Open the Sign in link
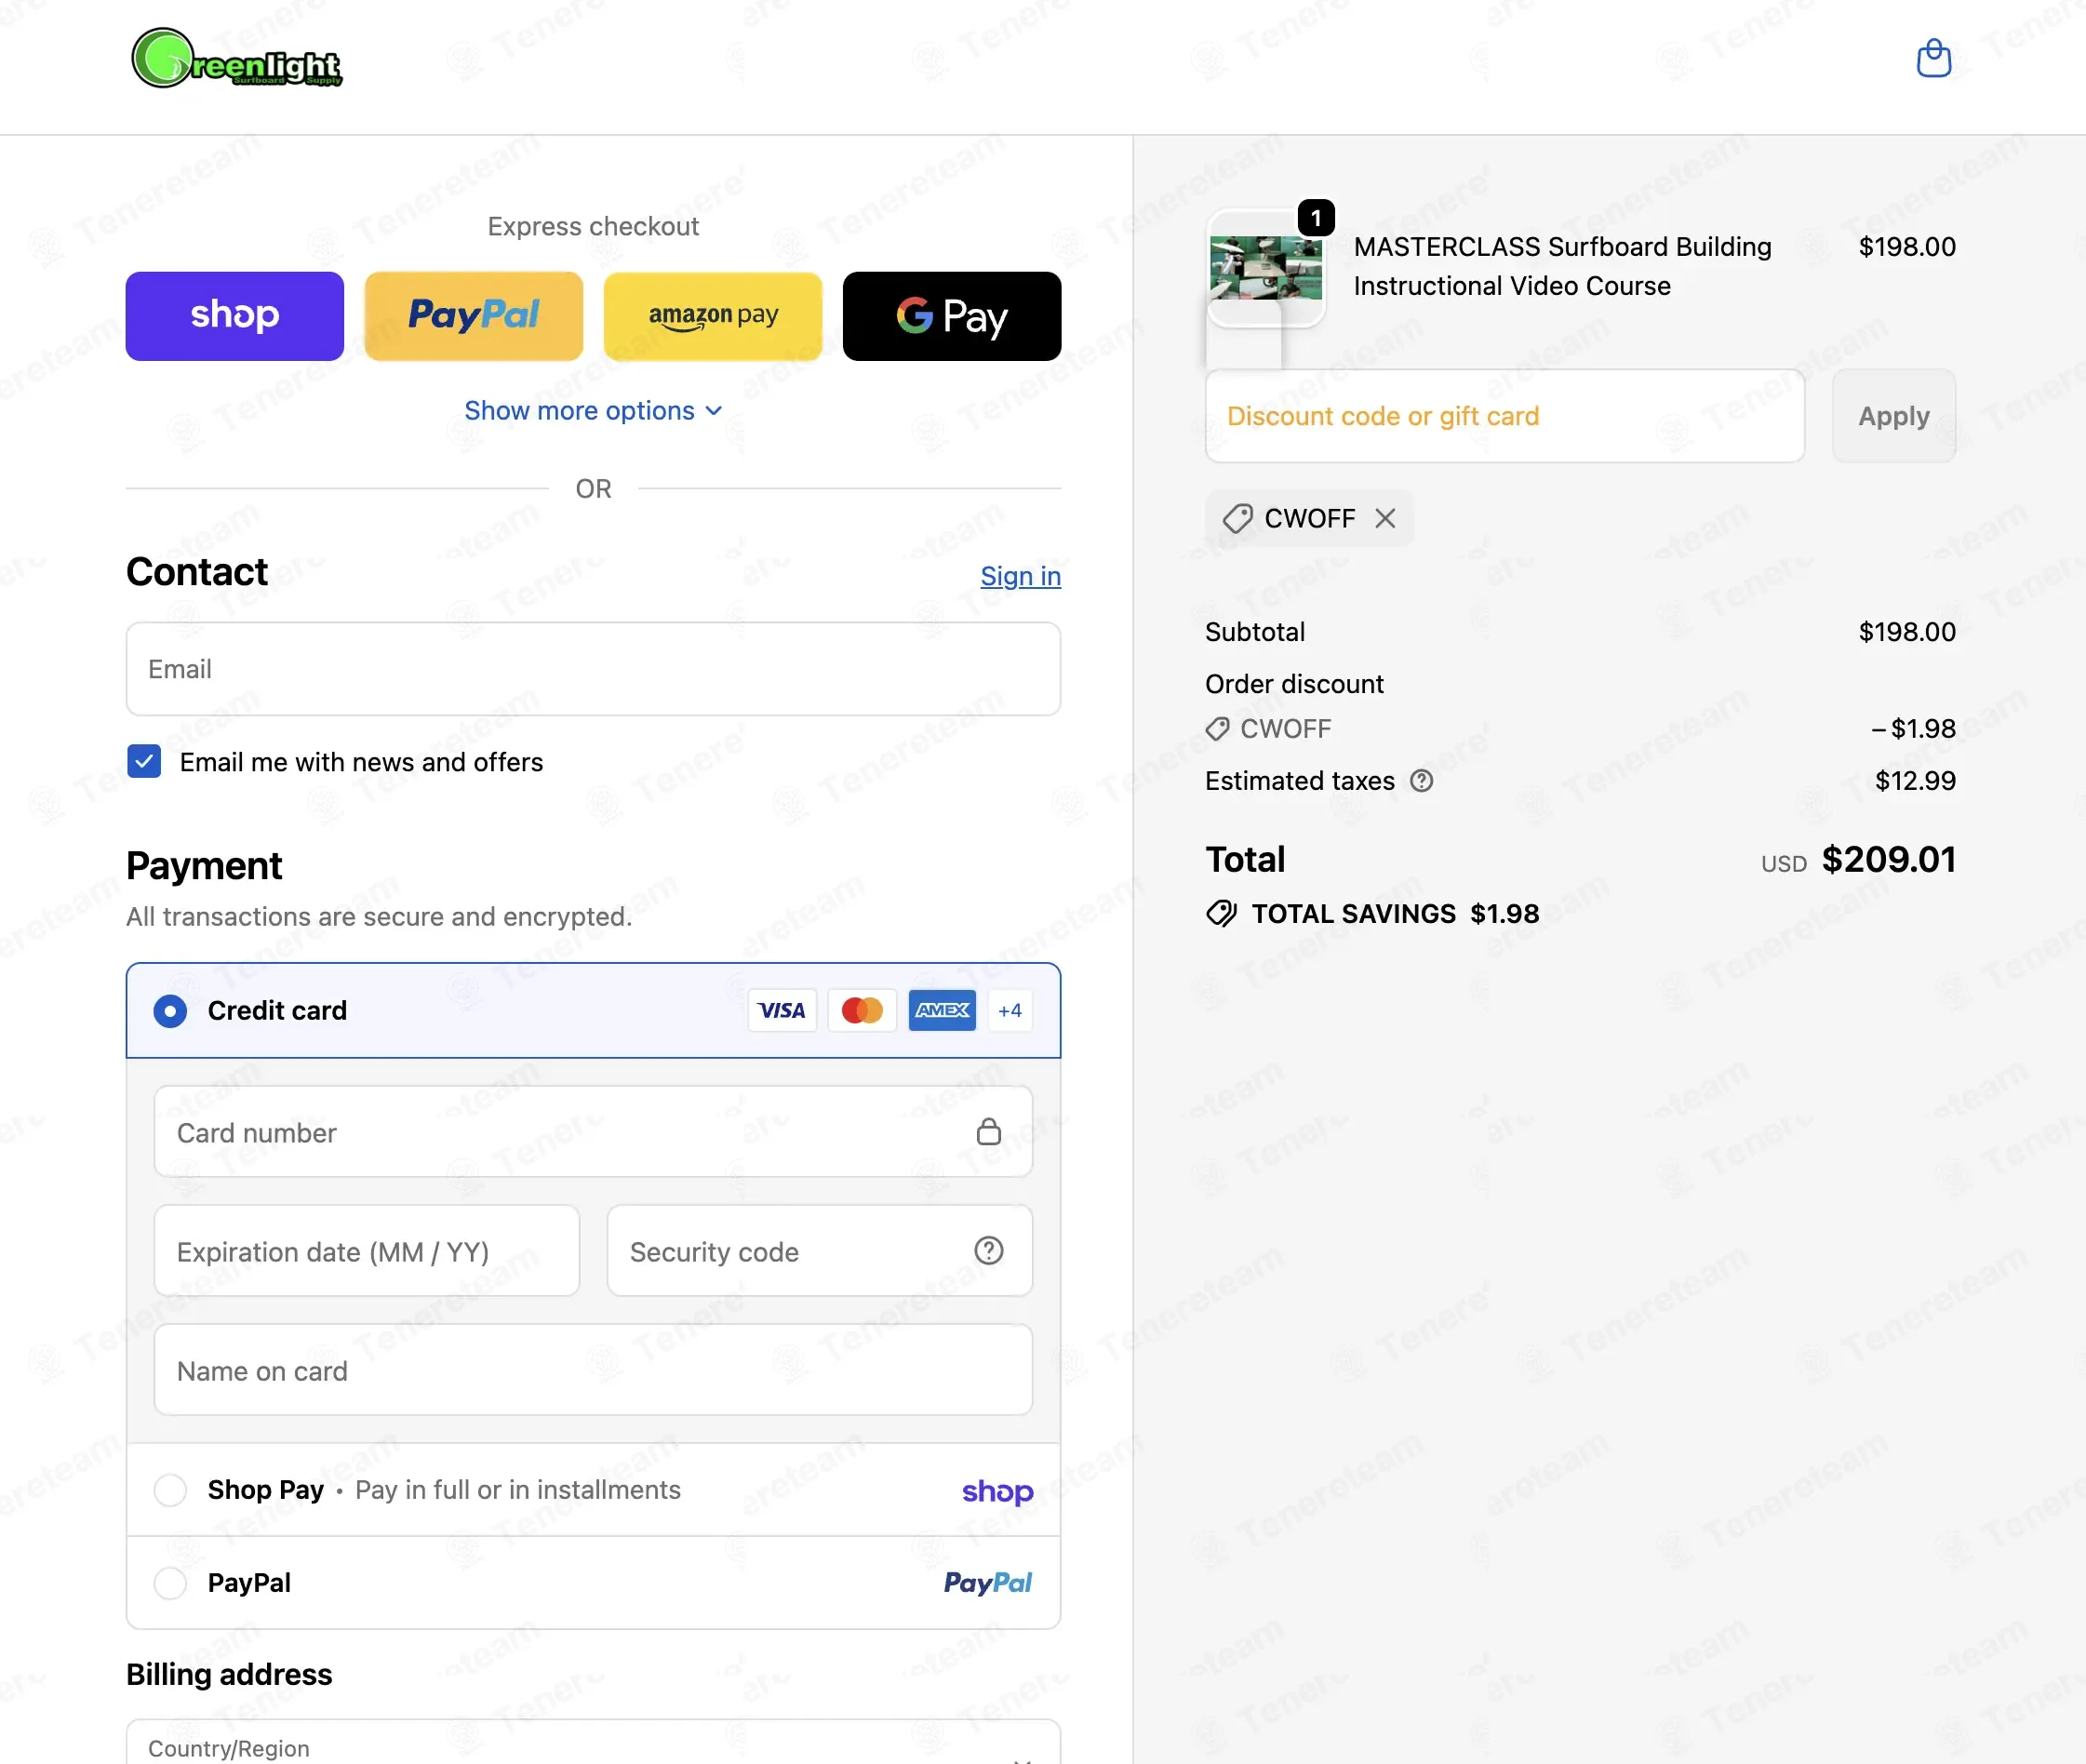The width and height of the screenshot is (2086, 1764). [x=1020, y=576]
